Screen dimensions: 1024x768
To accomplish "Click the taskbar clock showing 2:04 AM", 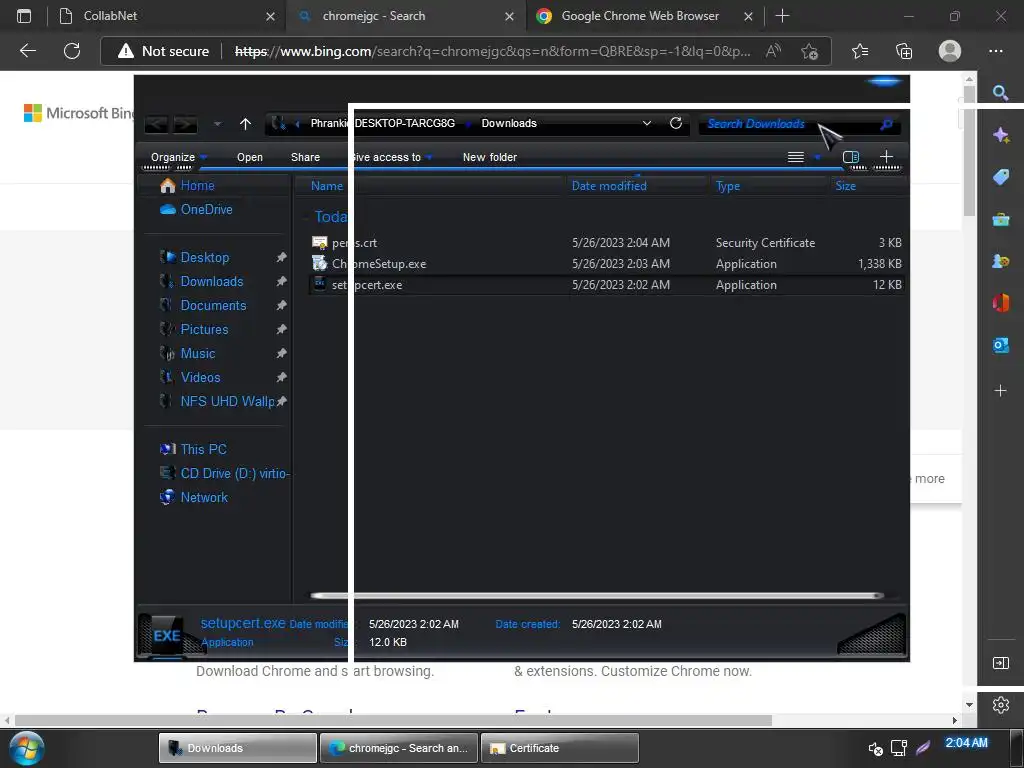I will pos(967,743).
